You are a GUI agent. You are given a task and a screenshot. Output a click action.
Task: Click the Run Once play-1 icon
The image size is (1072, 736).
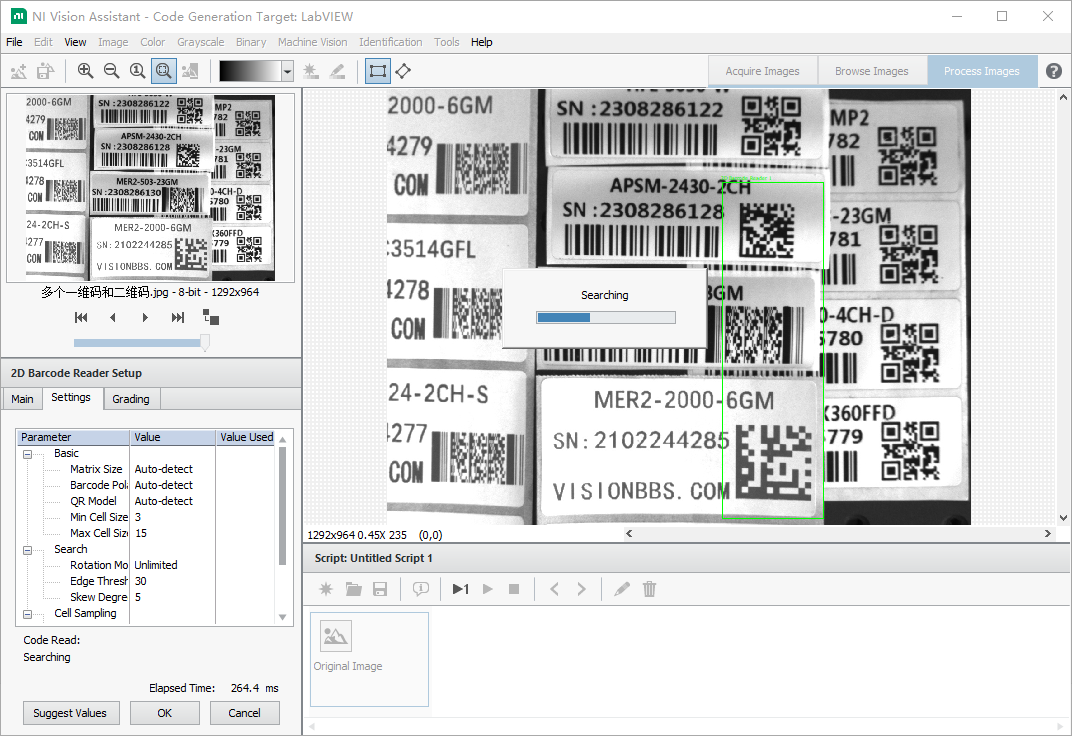pyautogui.click(x=461, y=589)
